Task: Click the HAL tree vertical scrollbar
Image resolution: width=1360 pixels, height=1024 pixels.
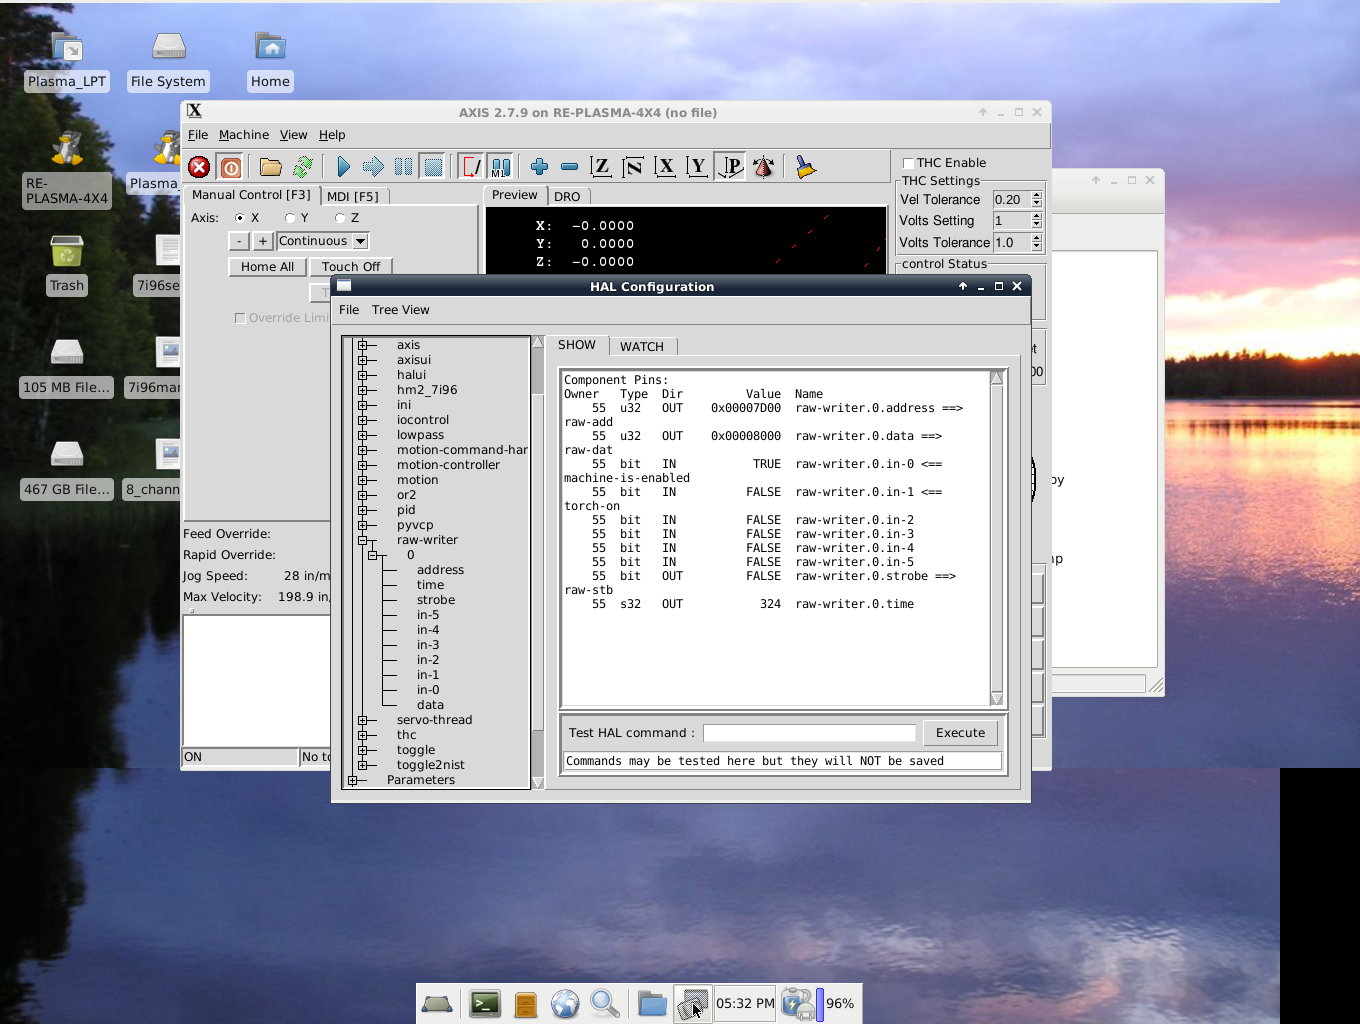Action: tap(538, 563)
